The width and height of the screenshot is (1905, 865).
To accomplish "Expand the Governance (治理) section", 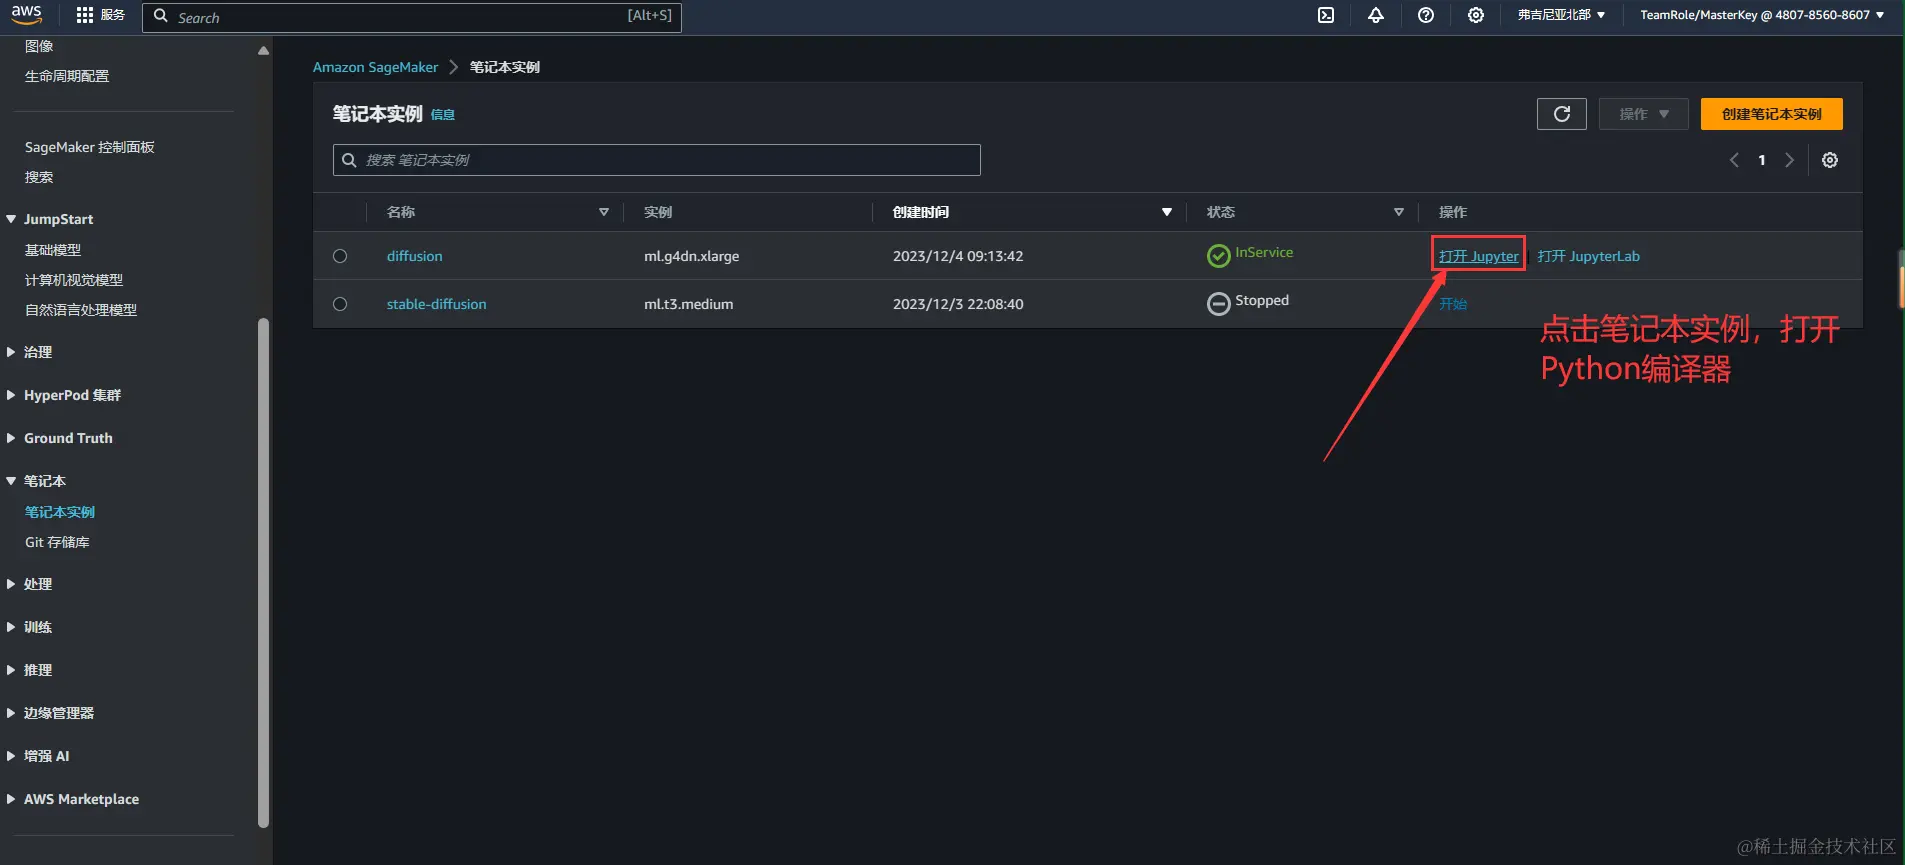I will pos(11,352).
